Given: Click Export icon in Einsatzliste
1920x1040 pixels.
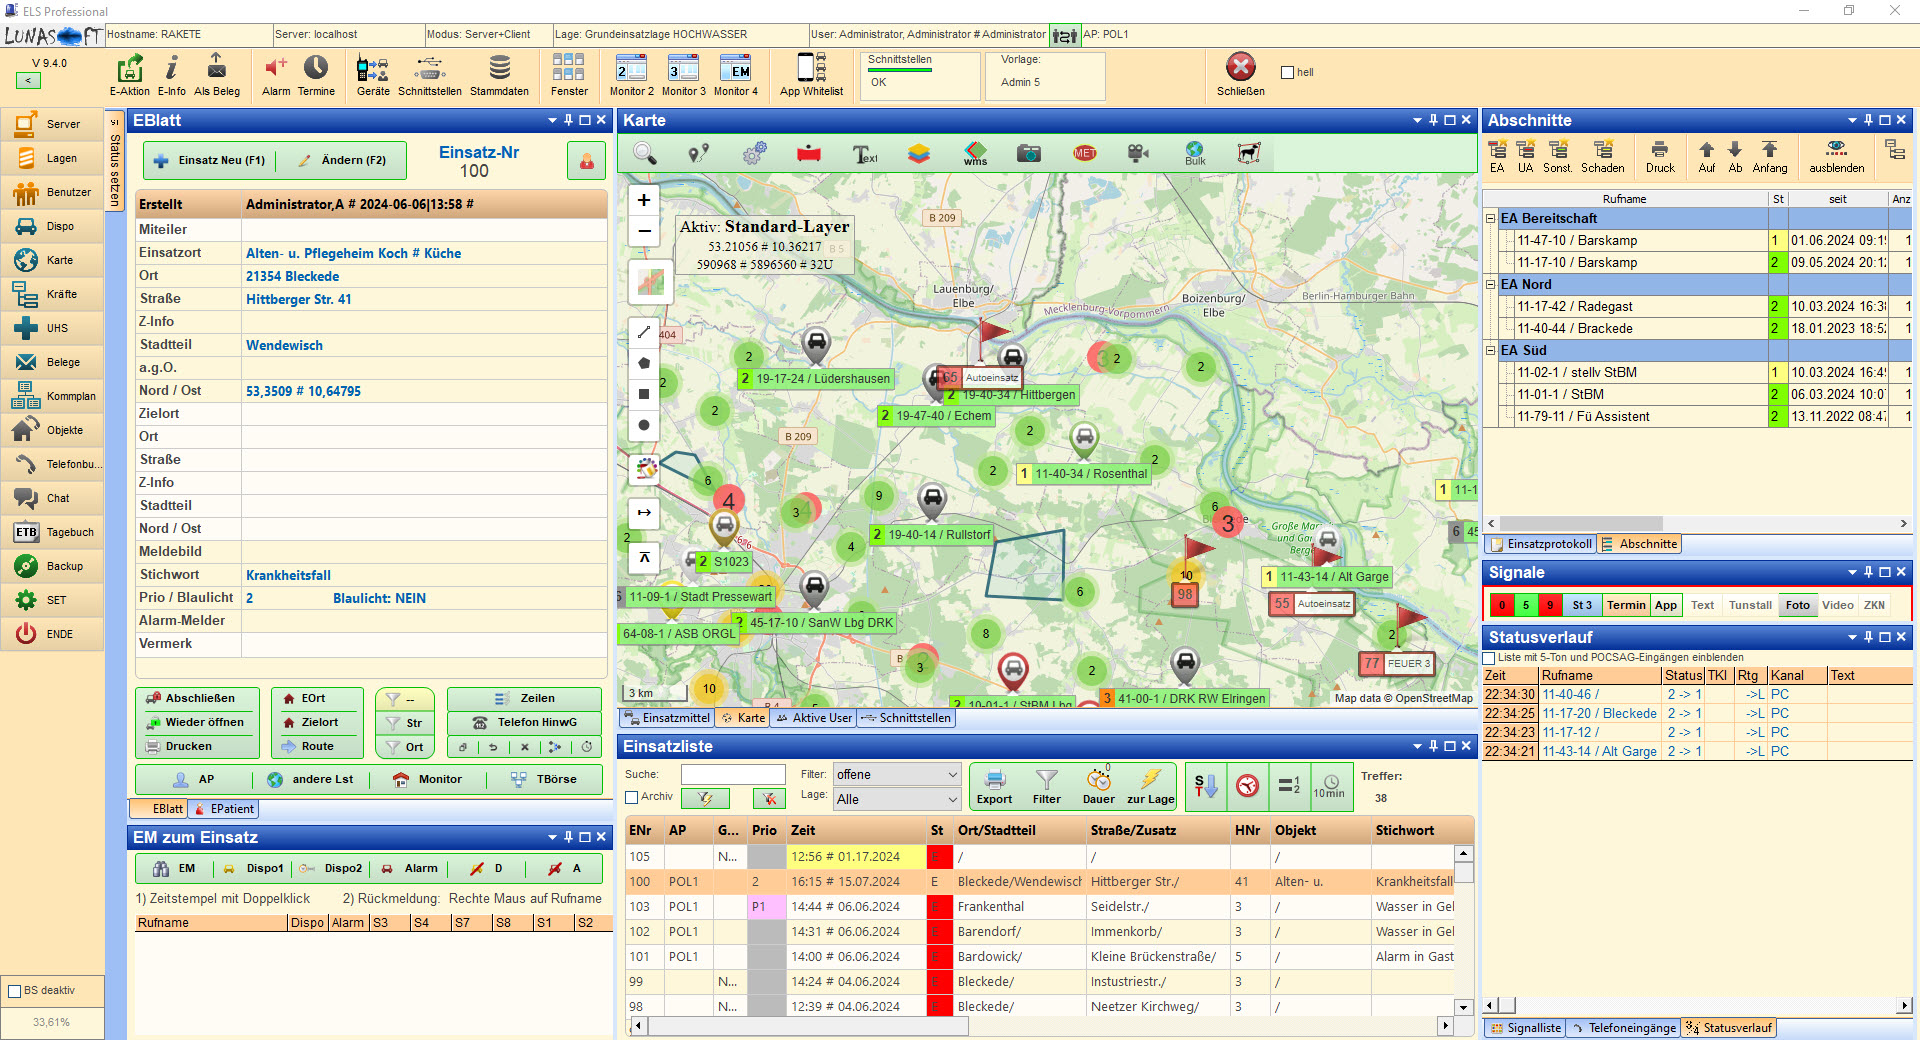Looking at the screenshot, I should 994,787.
